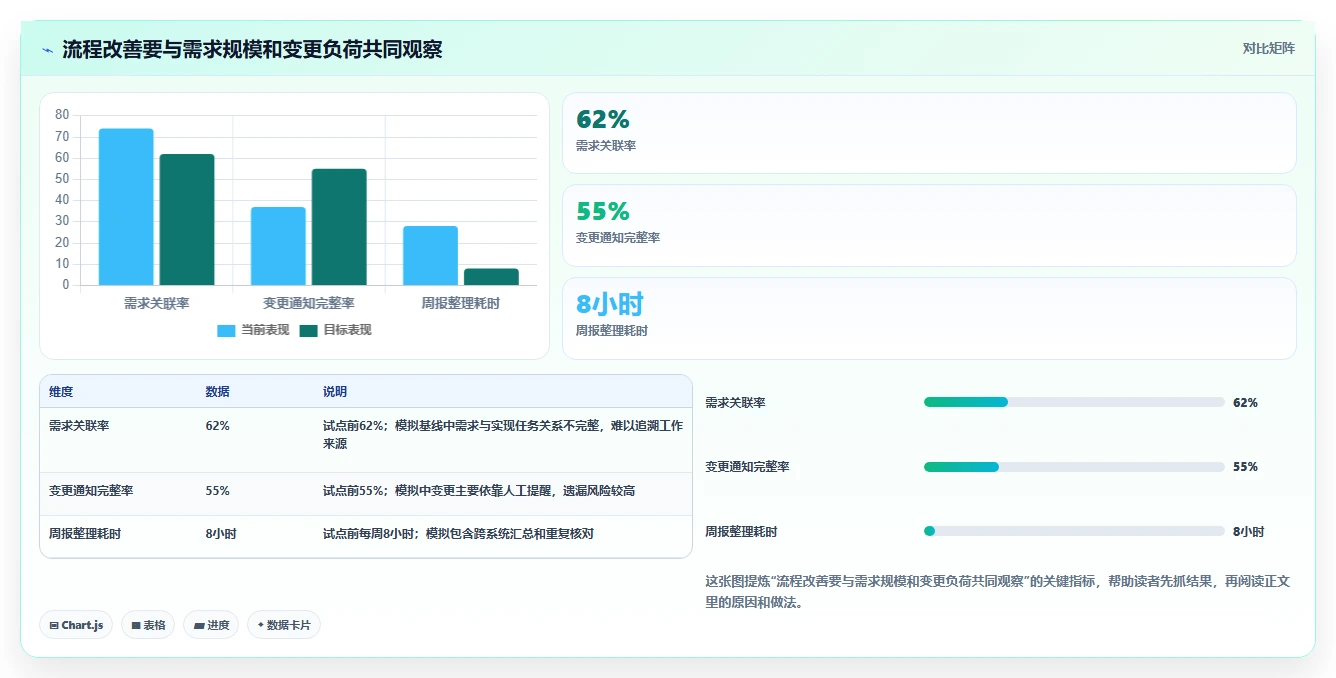Click the 周报整理耗时 x-axis label on chart
The width and height of the screenshot is (1336, 678).
point(461,303)
